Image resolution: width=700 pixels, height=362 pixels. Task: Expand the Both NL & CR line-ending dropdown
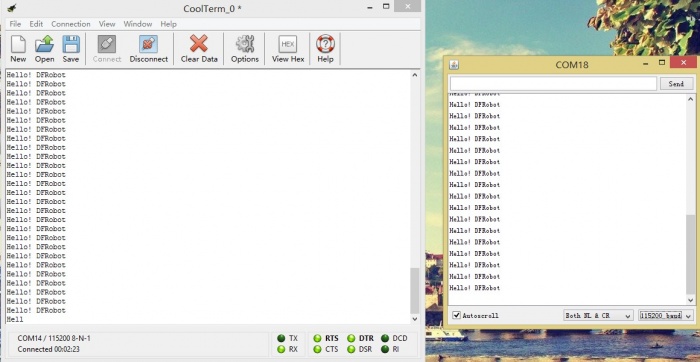coord(598,316)
